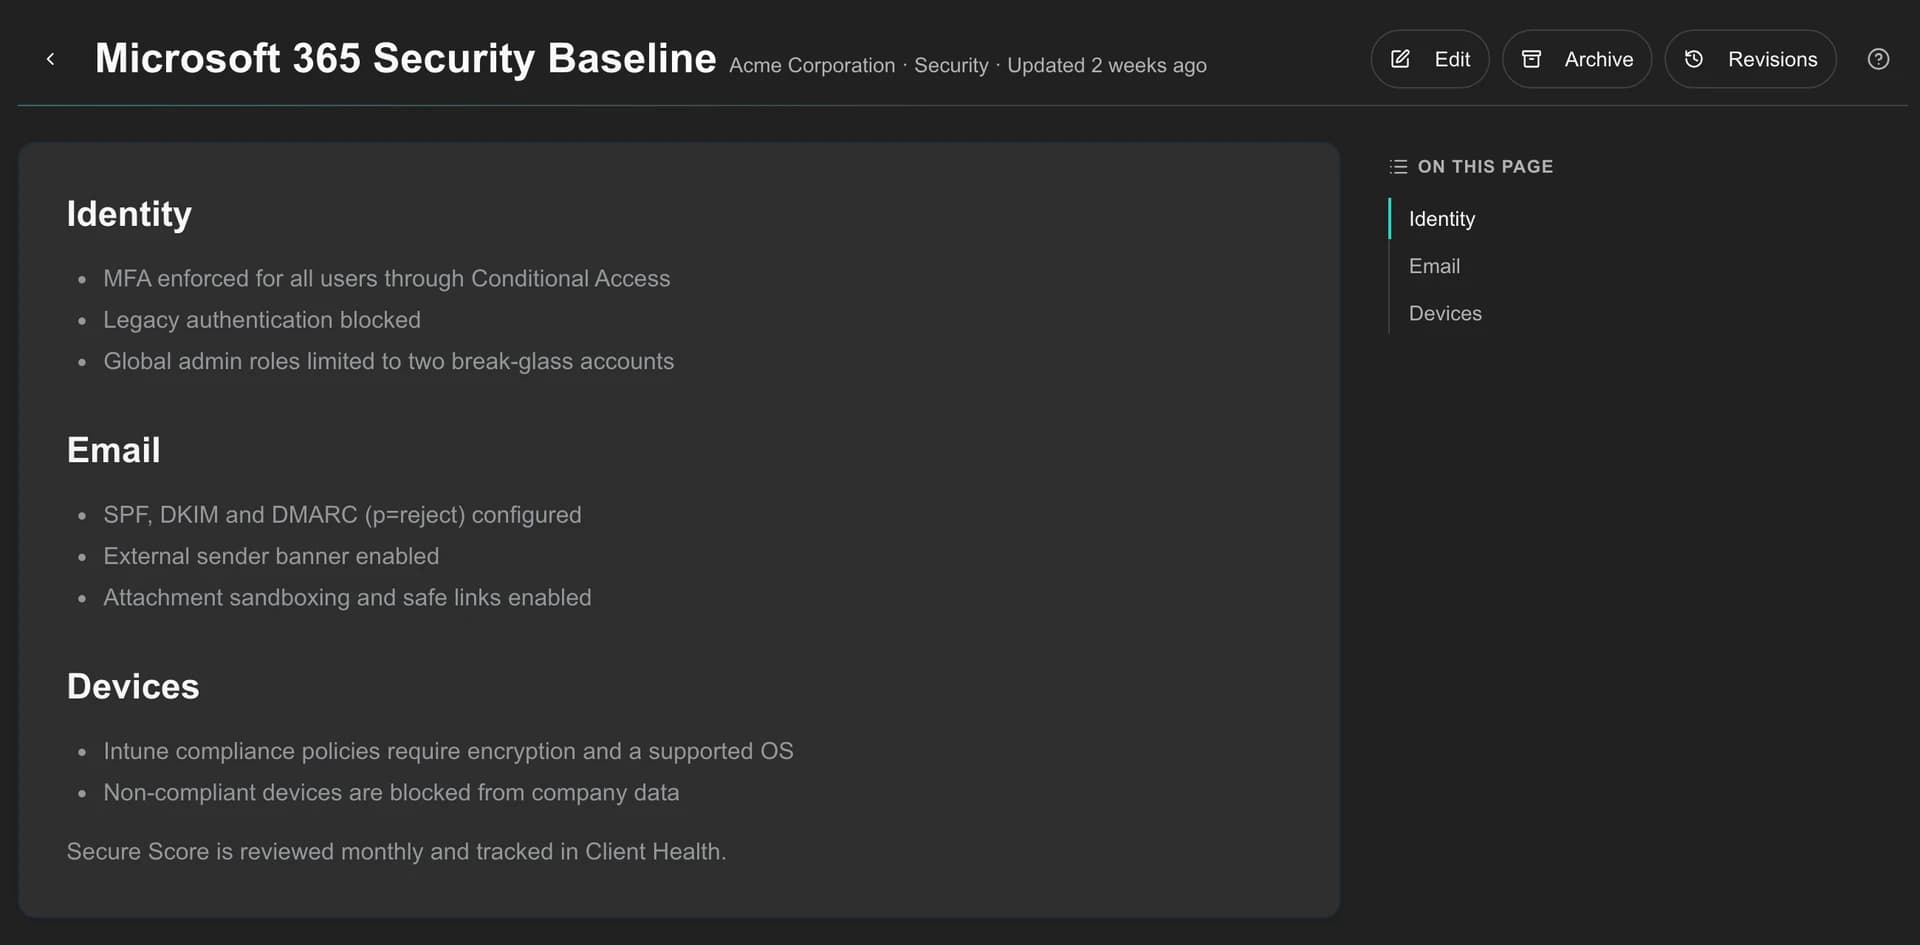
Task: Click the On This Page list icon
Action: pos(1398,166)
